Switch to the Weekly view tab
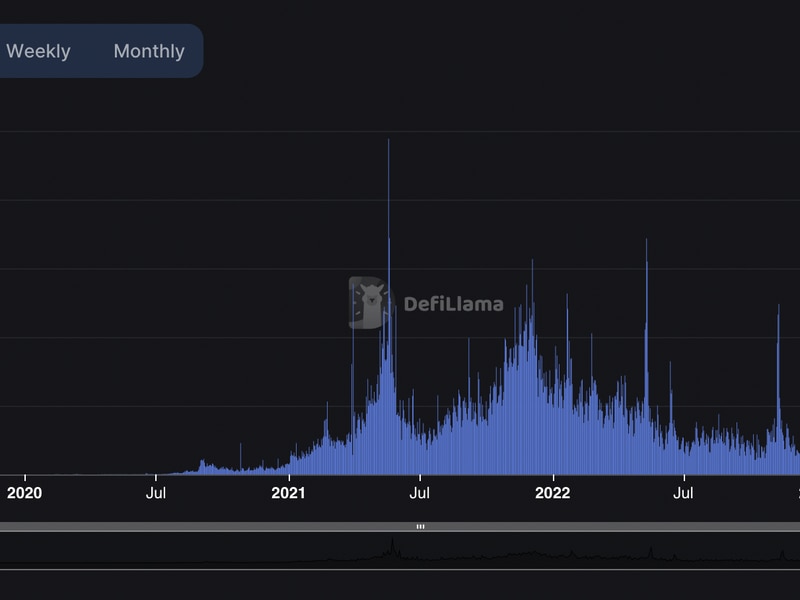 pos(38,51)
